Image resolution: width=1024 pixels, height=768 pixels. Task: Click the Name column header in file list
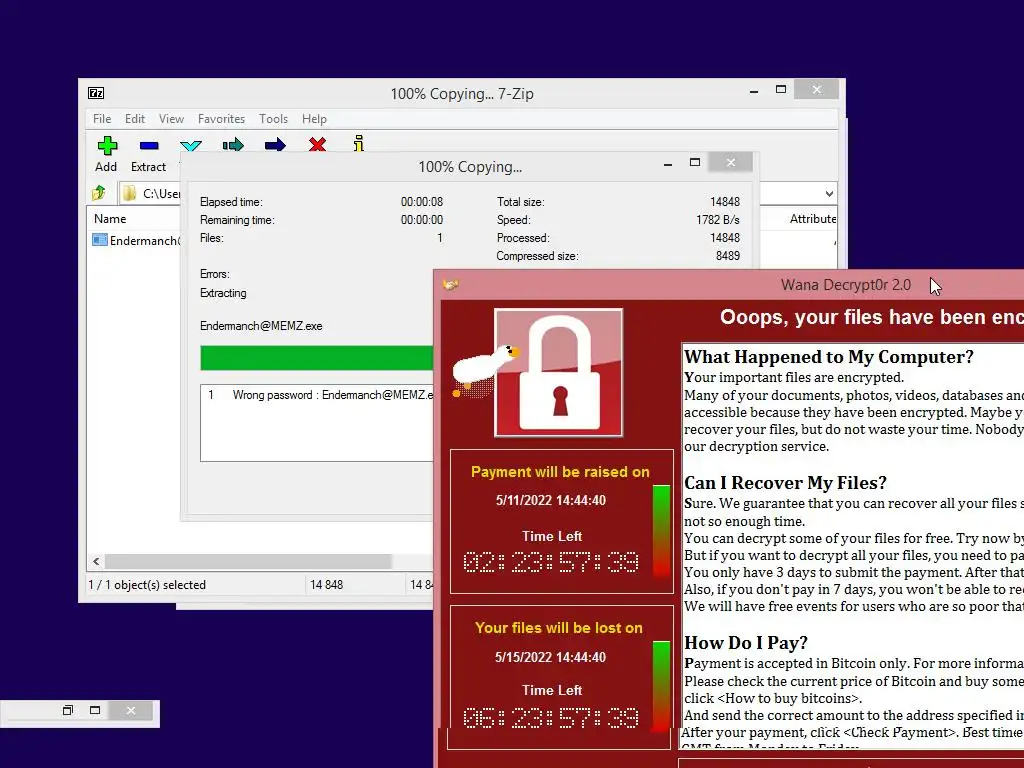[x=110, y=219]
